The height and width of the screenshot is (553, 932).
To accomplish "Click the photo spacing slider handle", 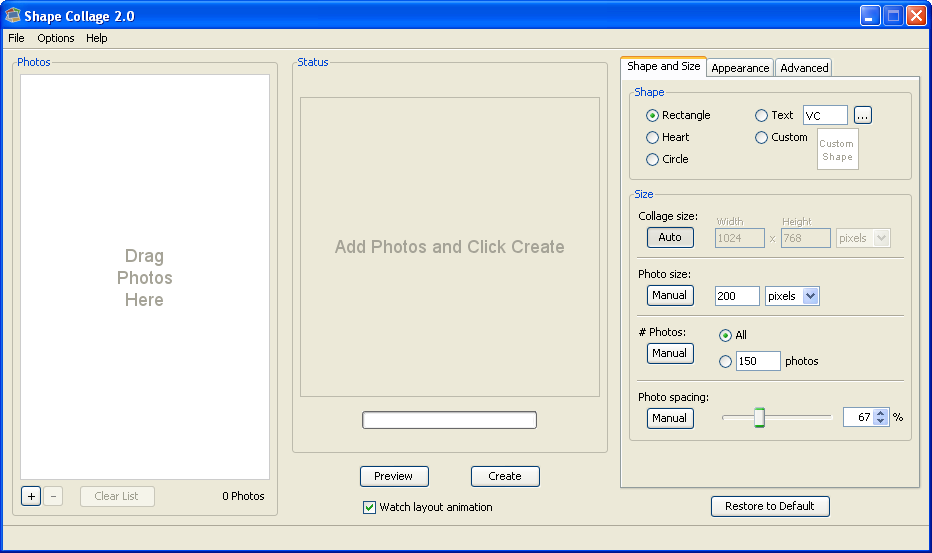I will point(759,417).
